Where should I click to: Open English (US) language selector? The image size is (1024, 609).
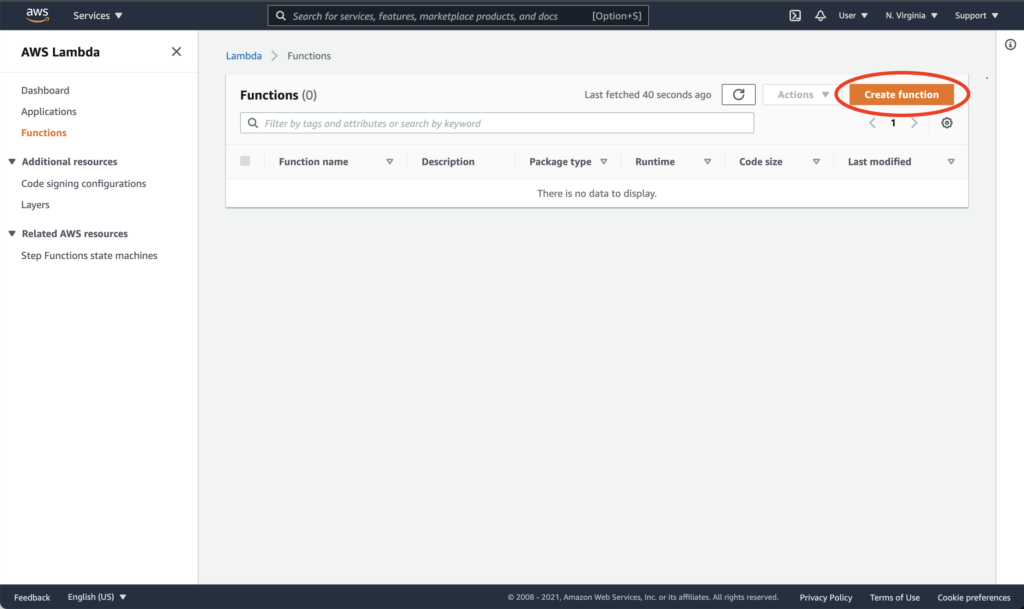click(97, 597)
